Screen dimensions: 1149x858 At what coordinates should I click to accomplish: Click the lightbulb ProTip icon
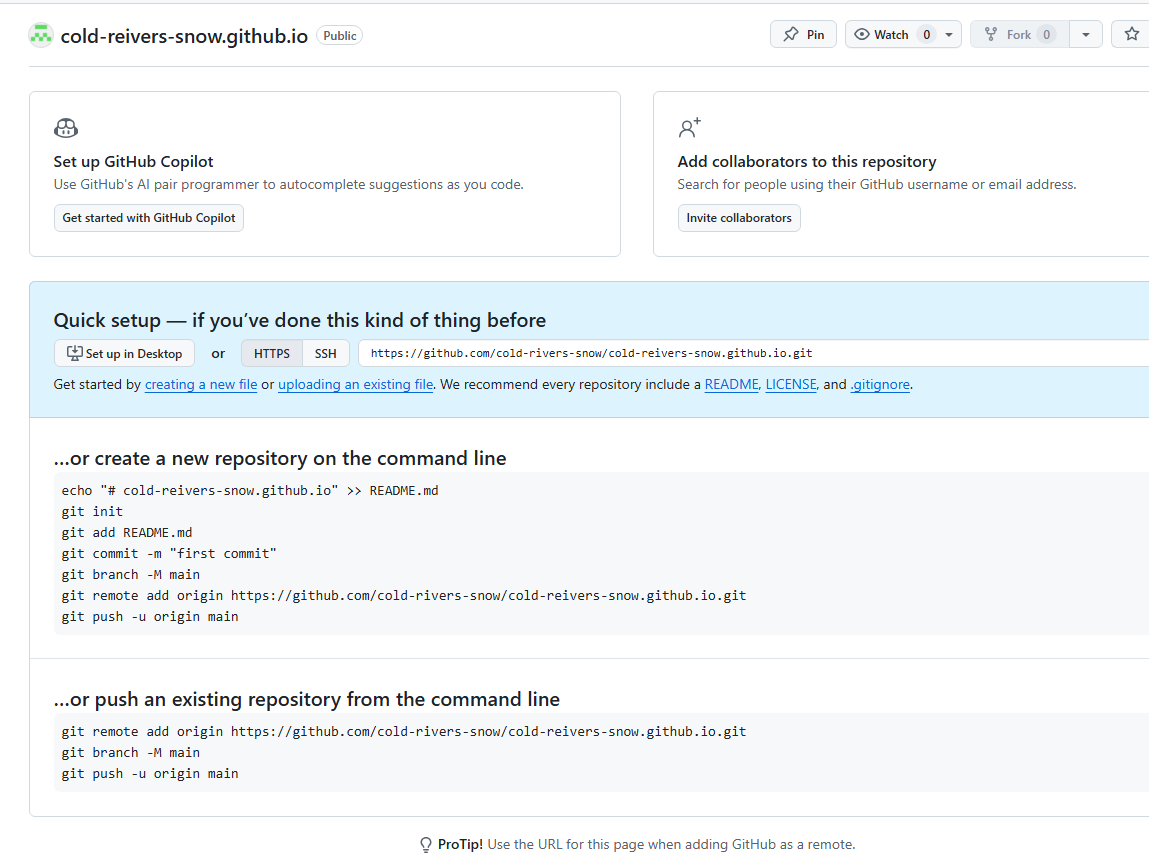coord(426,845)
